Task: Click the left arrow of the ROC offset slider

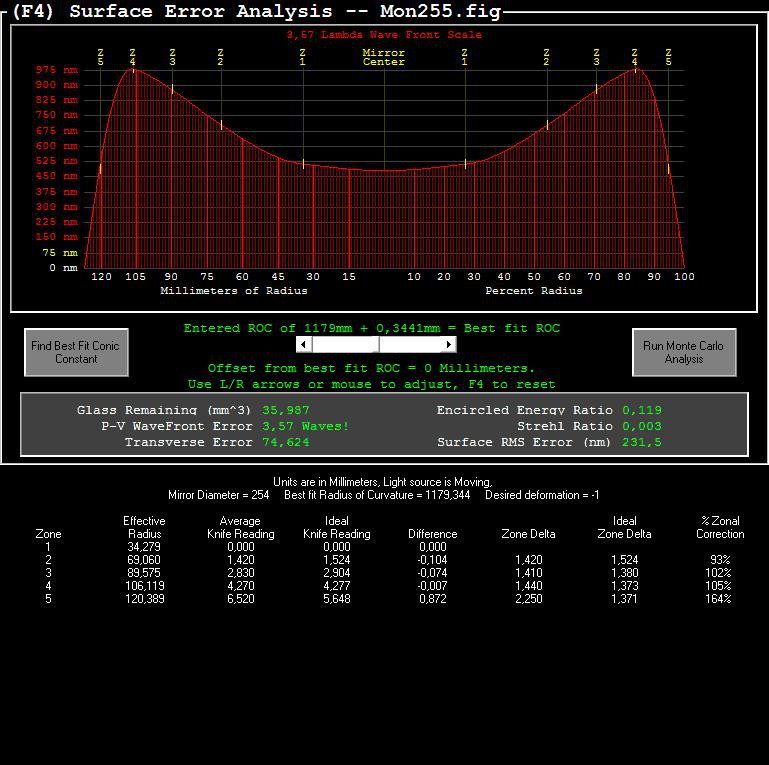Action: (304, 344)
